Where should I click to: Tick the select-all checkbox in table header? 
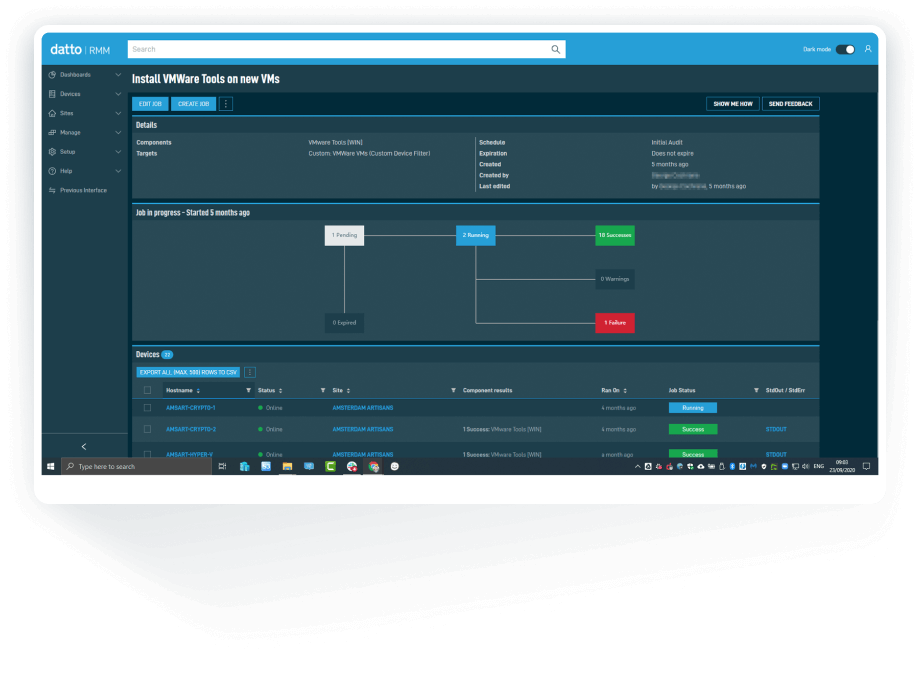pos(147,390)
